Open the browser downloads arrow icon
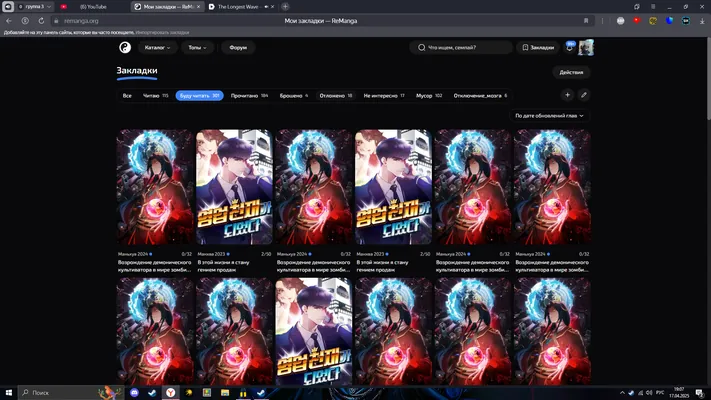 702,21
